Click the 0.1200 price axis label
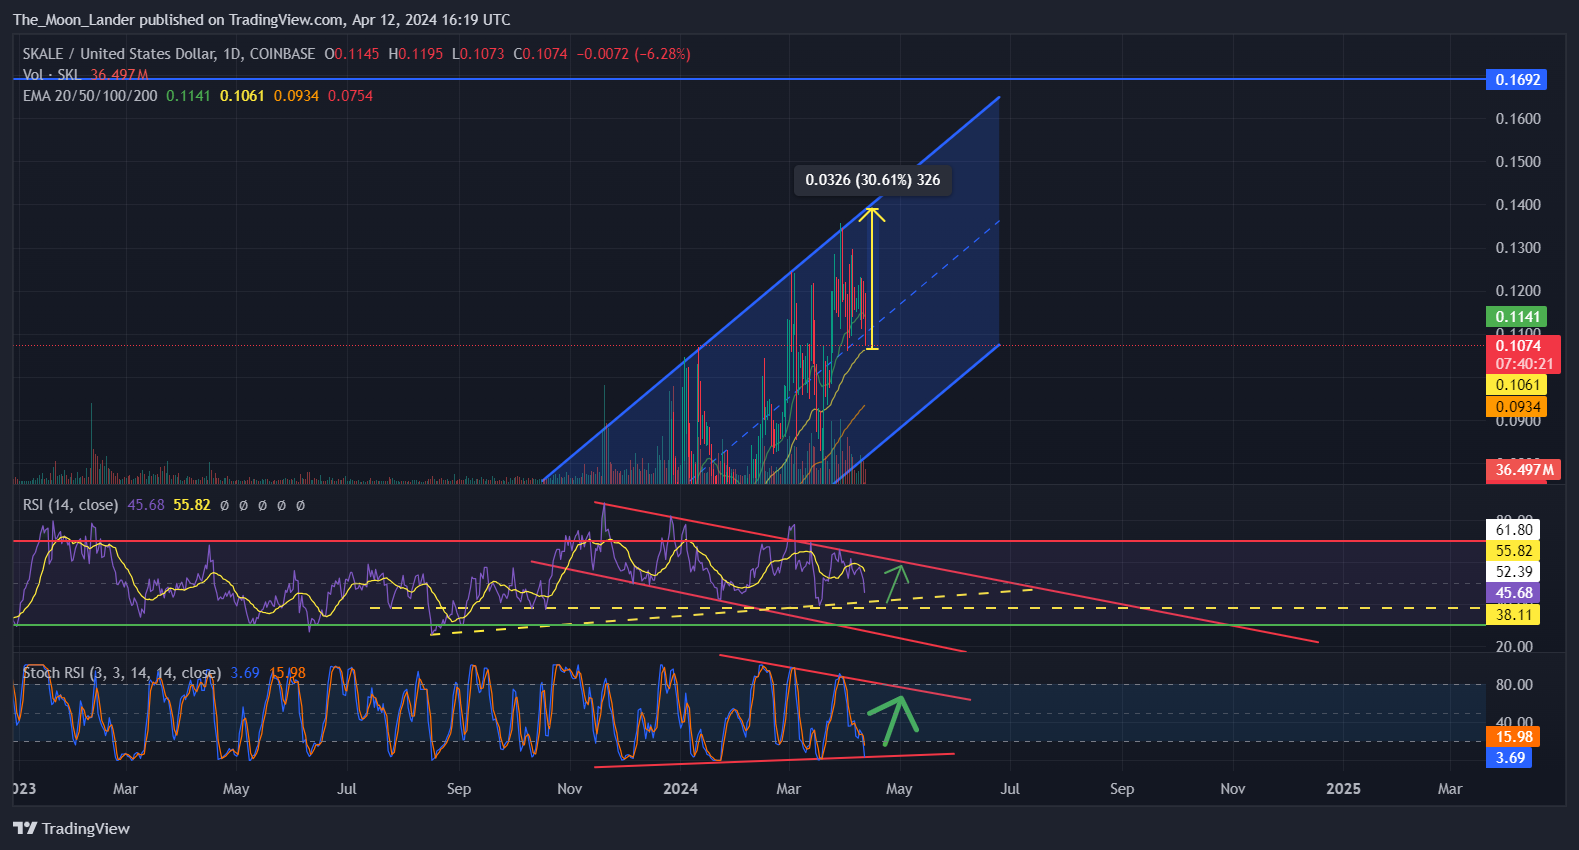The image size is (1579, 850). (x=1518, y=291)
